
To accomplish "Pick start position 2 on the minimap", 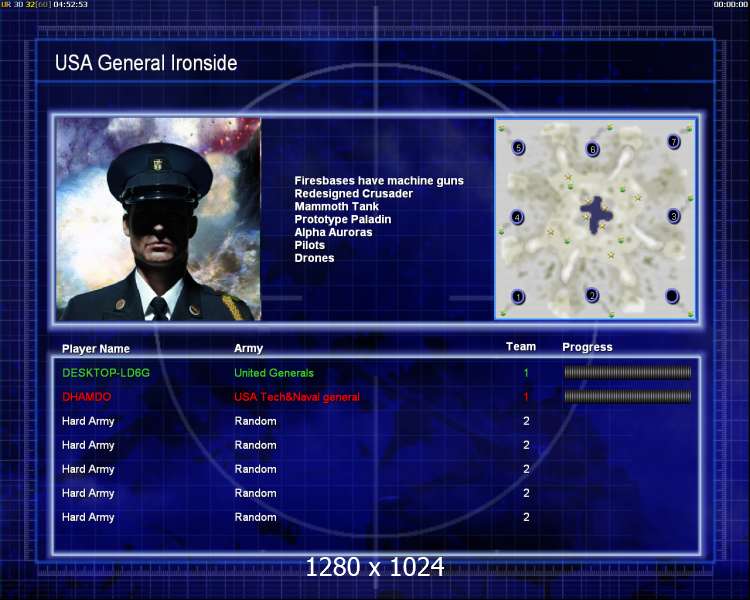I will click(x=592, y=295).
